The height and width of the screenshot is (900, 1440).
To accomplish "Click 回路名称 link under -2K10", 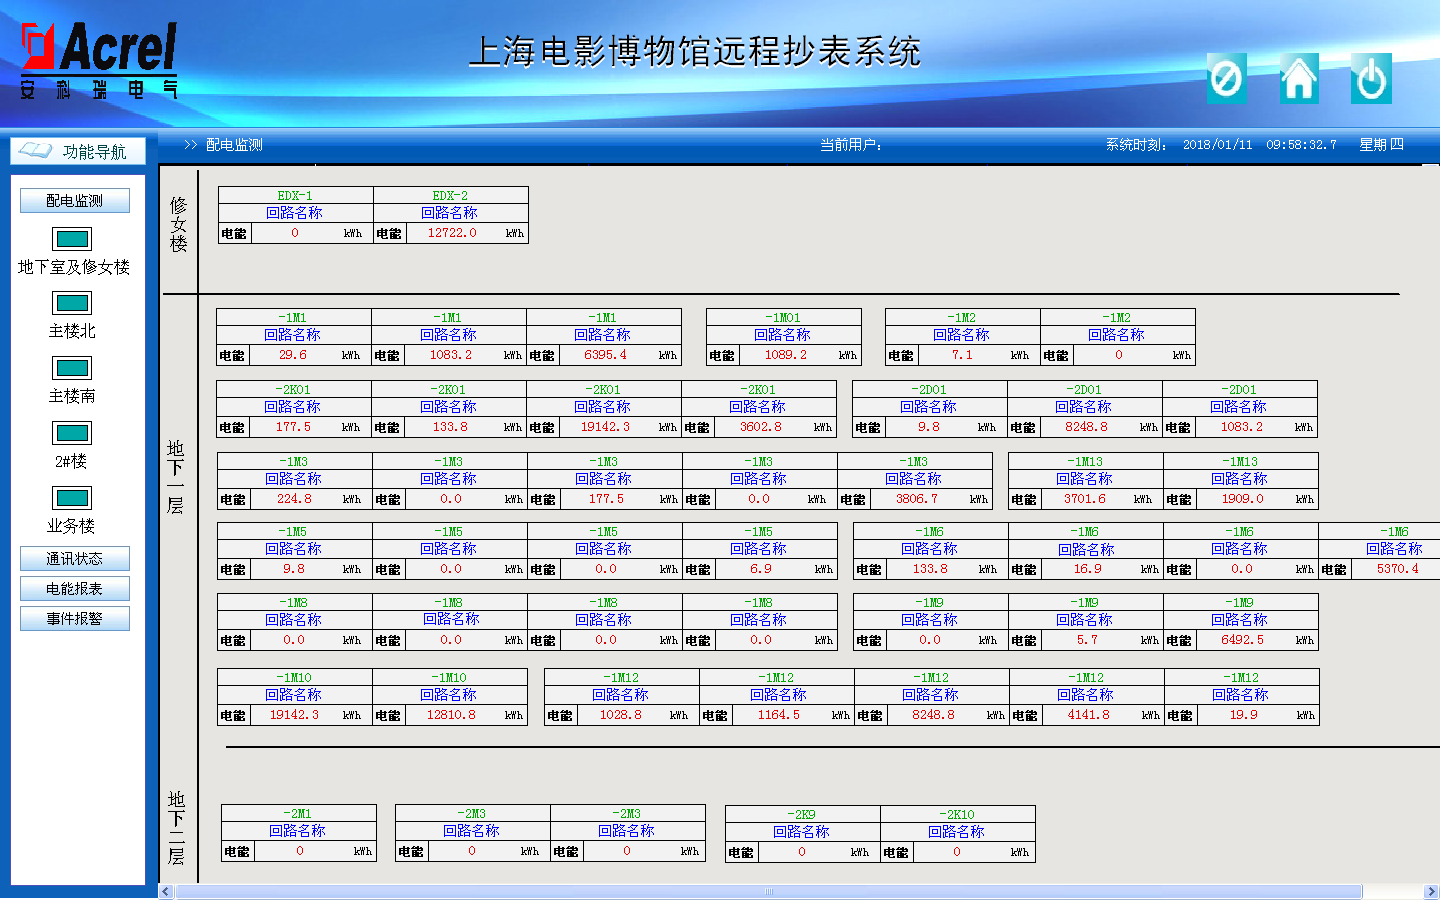I will click(x=957, y=832).
